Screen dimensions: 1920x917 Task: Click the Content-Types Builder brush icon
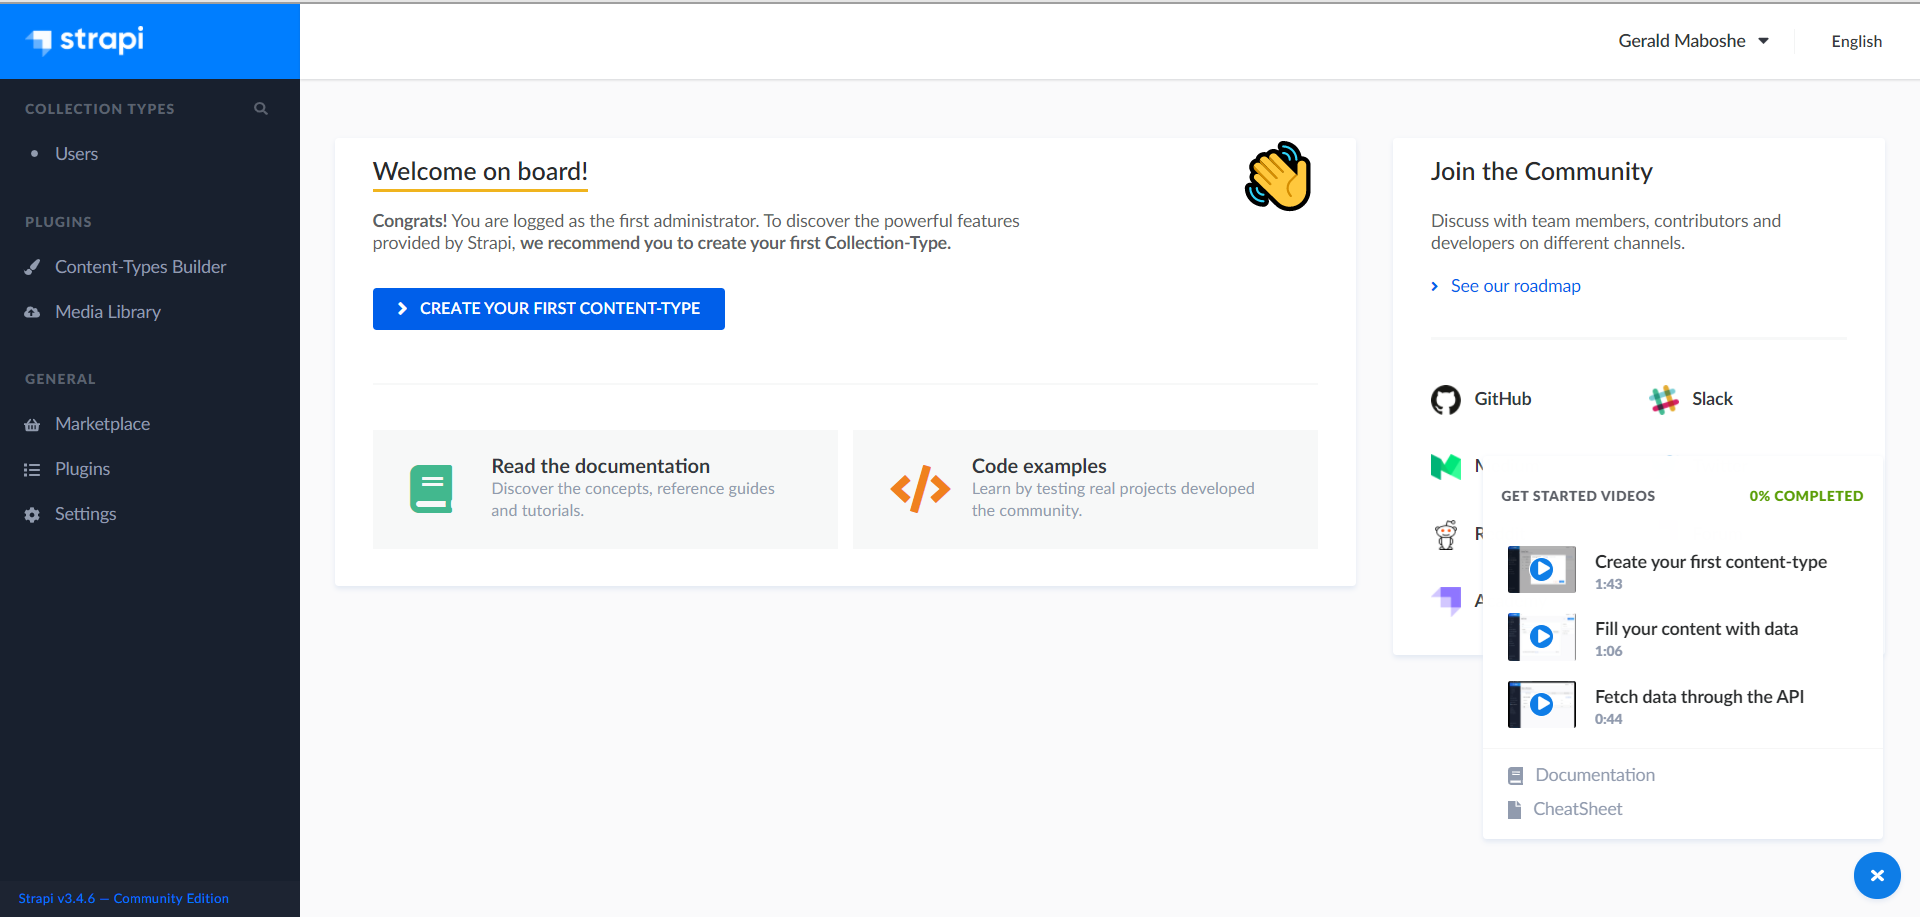point(32,267)
